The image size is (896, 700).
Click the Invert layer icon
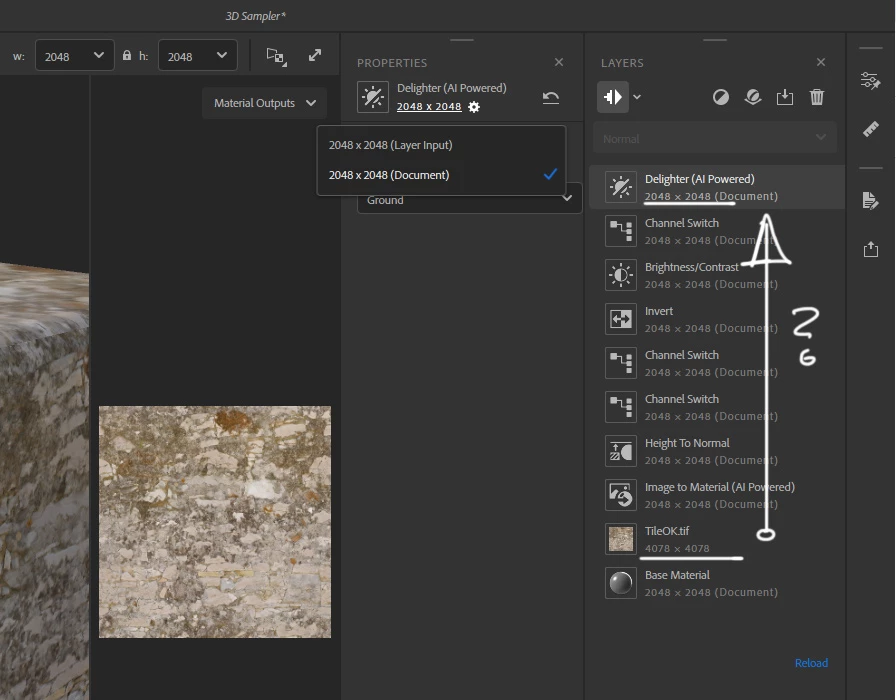(621, 319)
